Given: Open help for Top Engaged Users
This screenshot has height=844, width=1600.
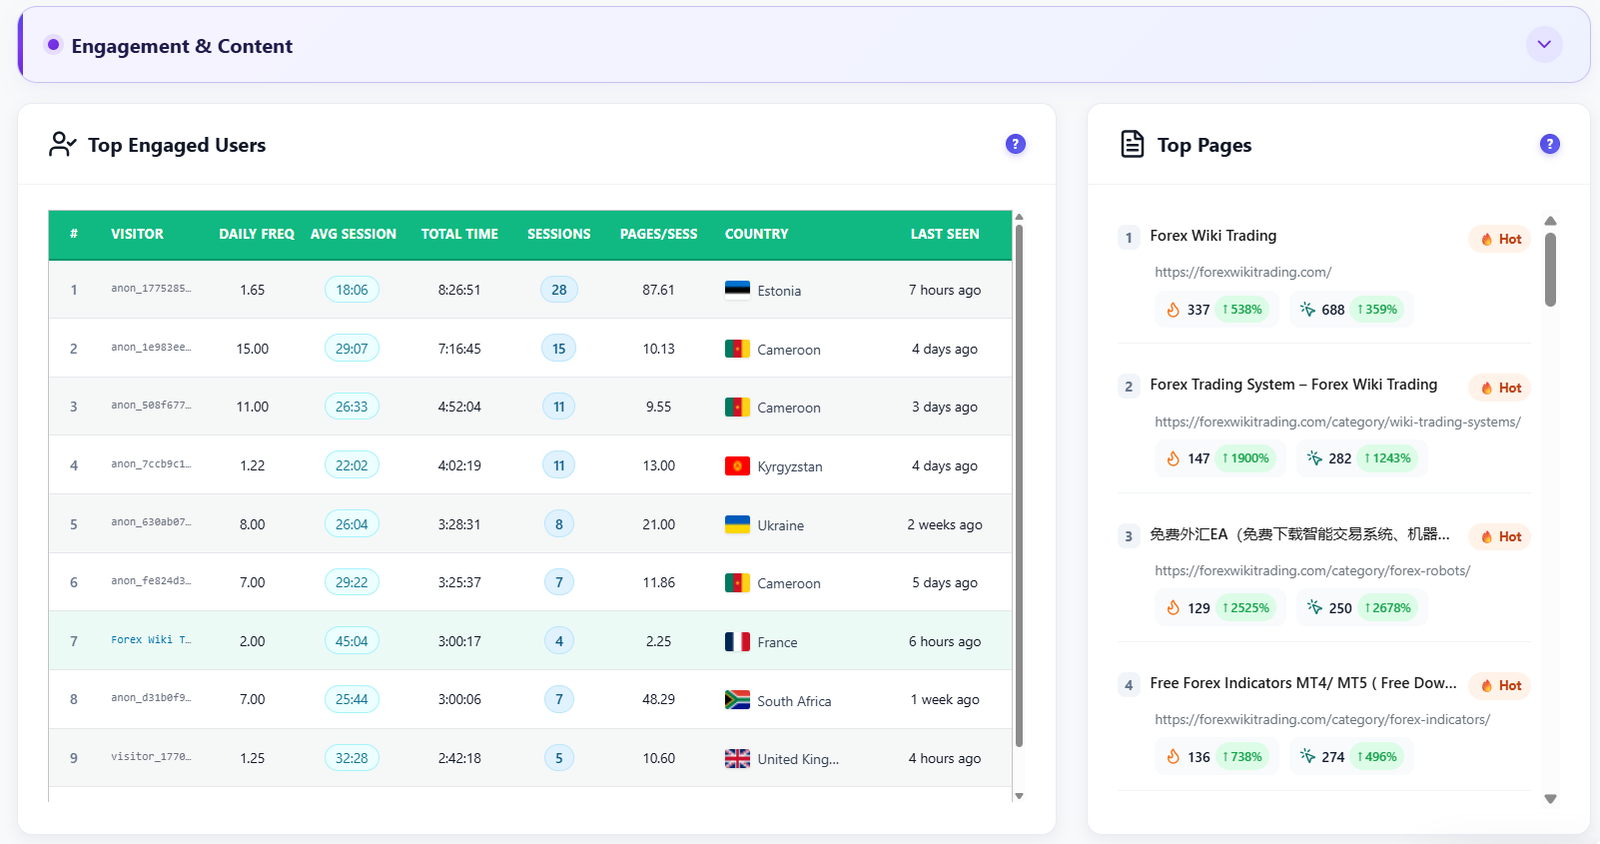Looking at the screenshot, I should 1015,144.
